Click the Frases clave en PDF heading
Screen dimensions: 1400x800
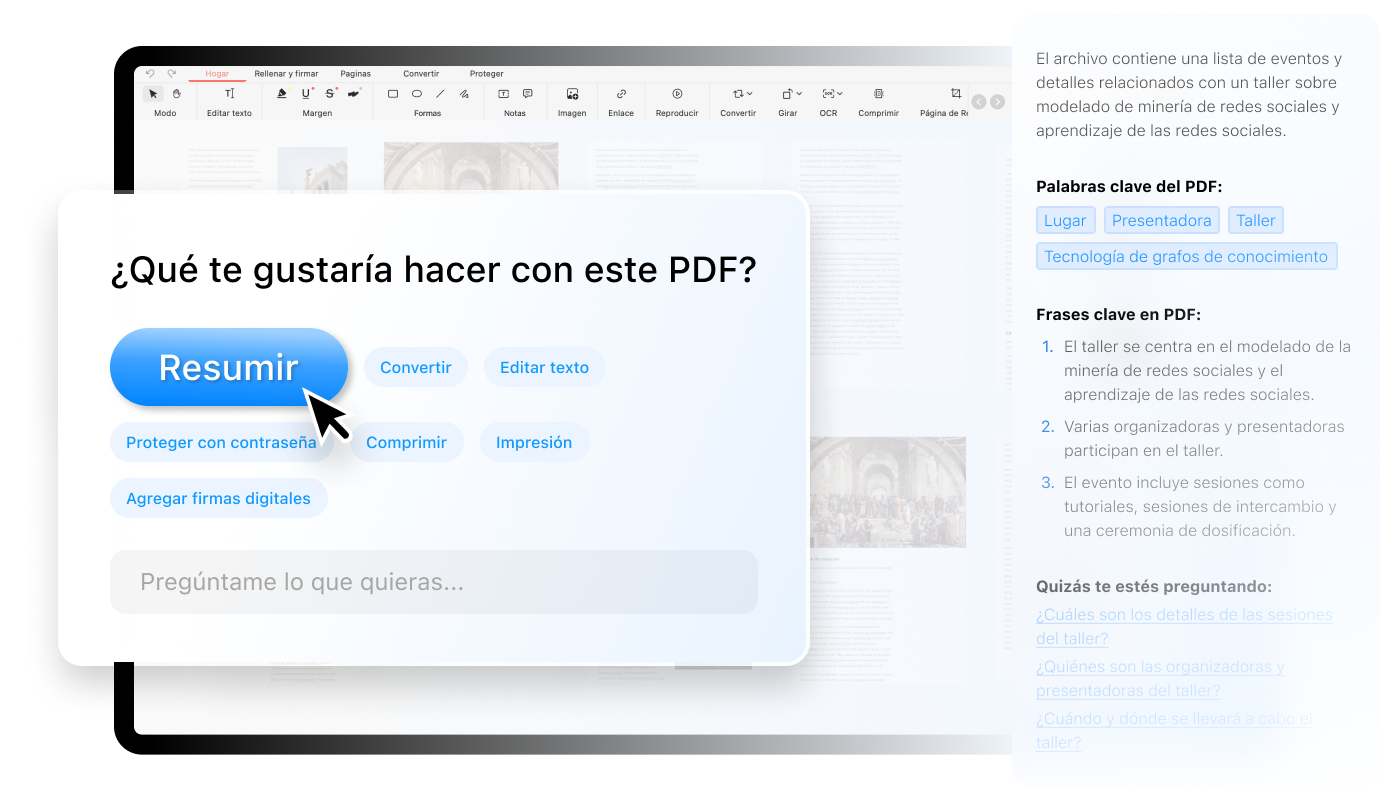point(1118,315)
